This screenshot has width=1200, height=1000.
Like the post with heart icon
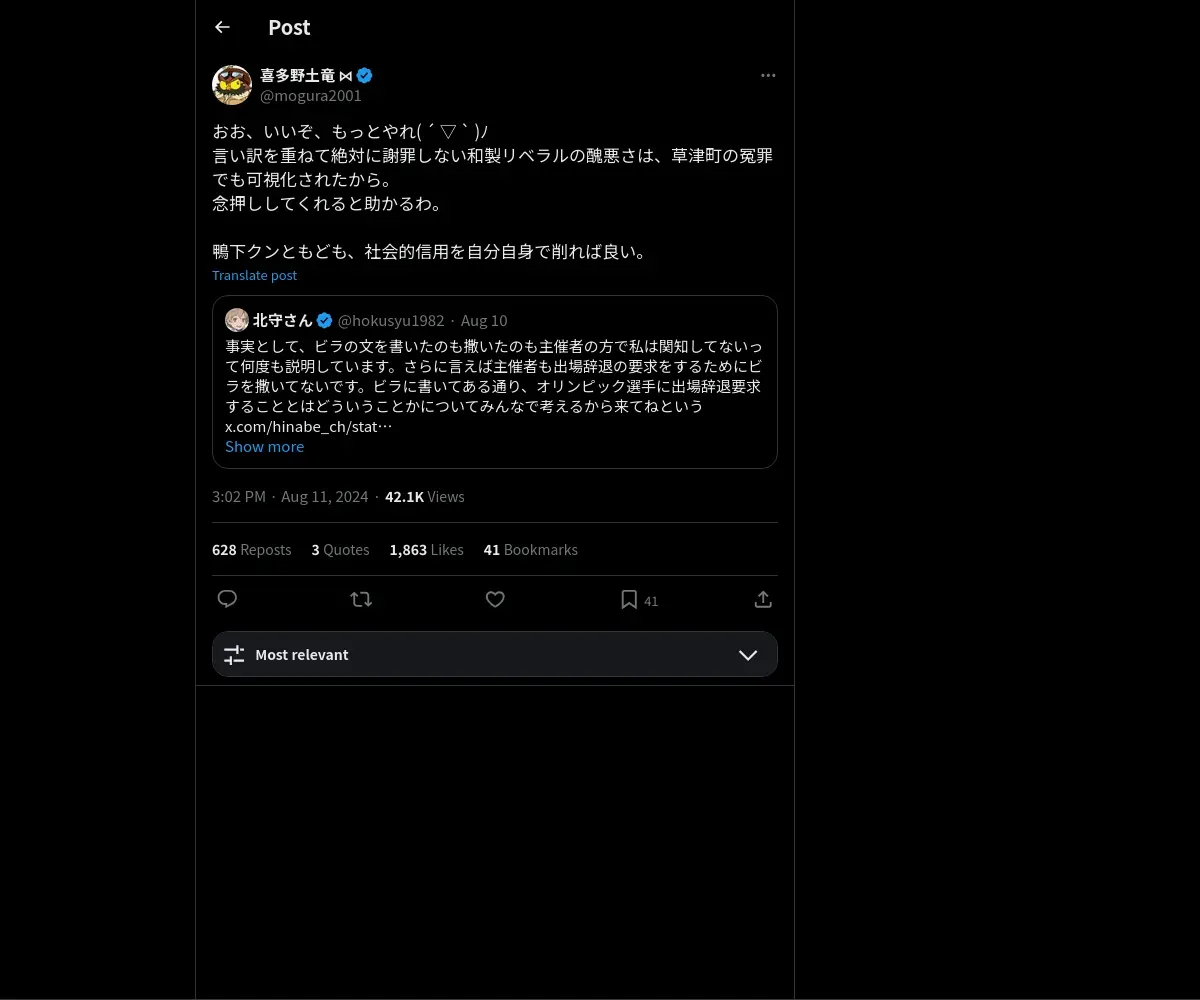point(495,599)
